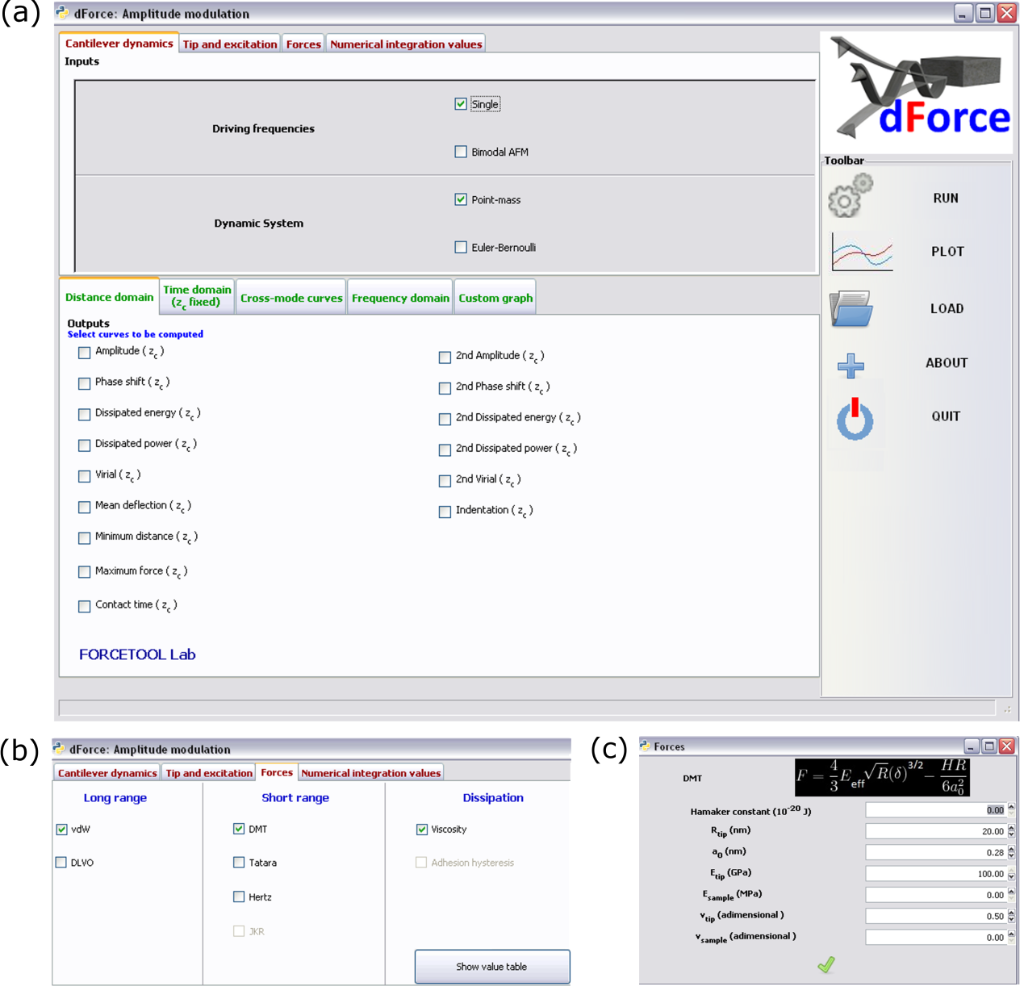
Task: Click the QUIT power icon
Action: (x=854, y=421)
